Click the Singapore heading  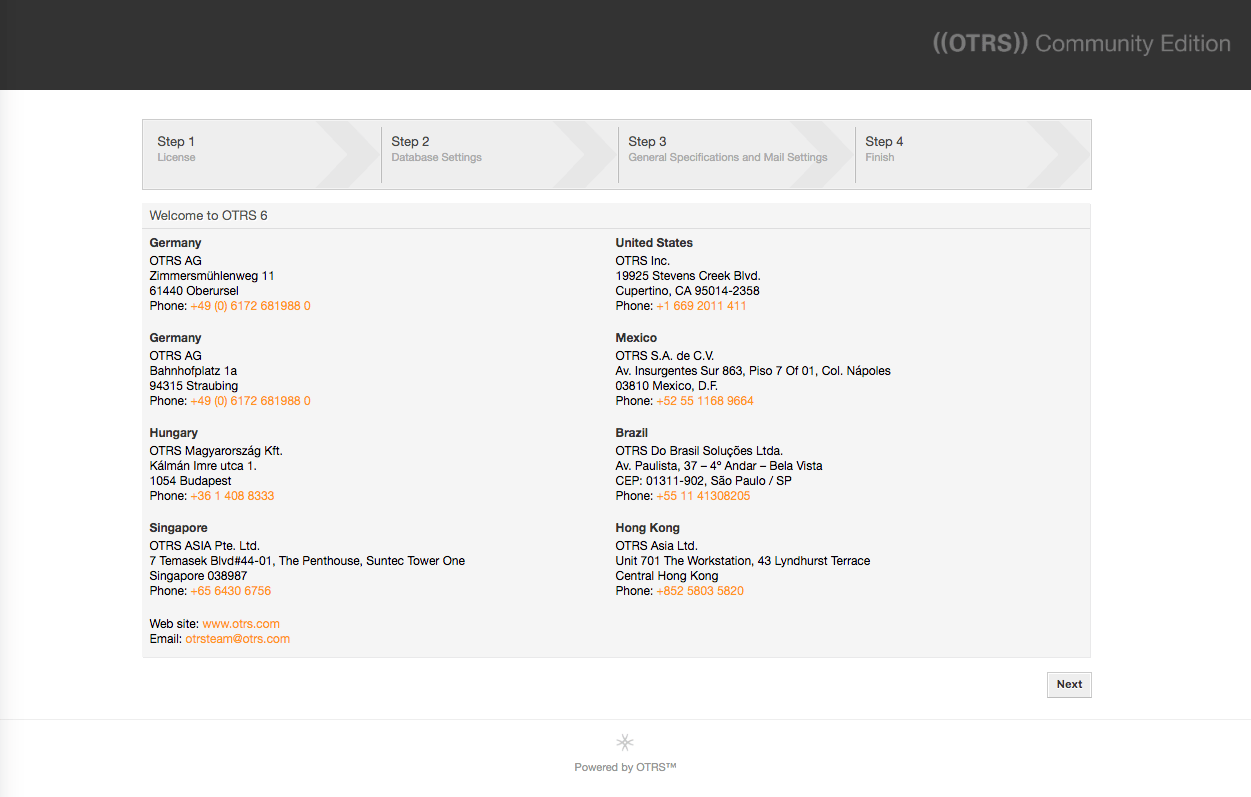[x=179, y=528]
